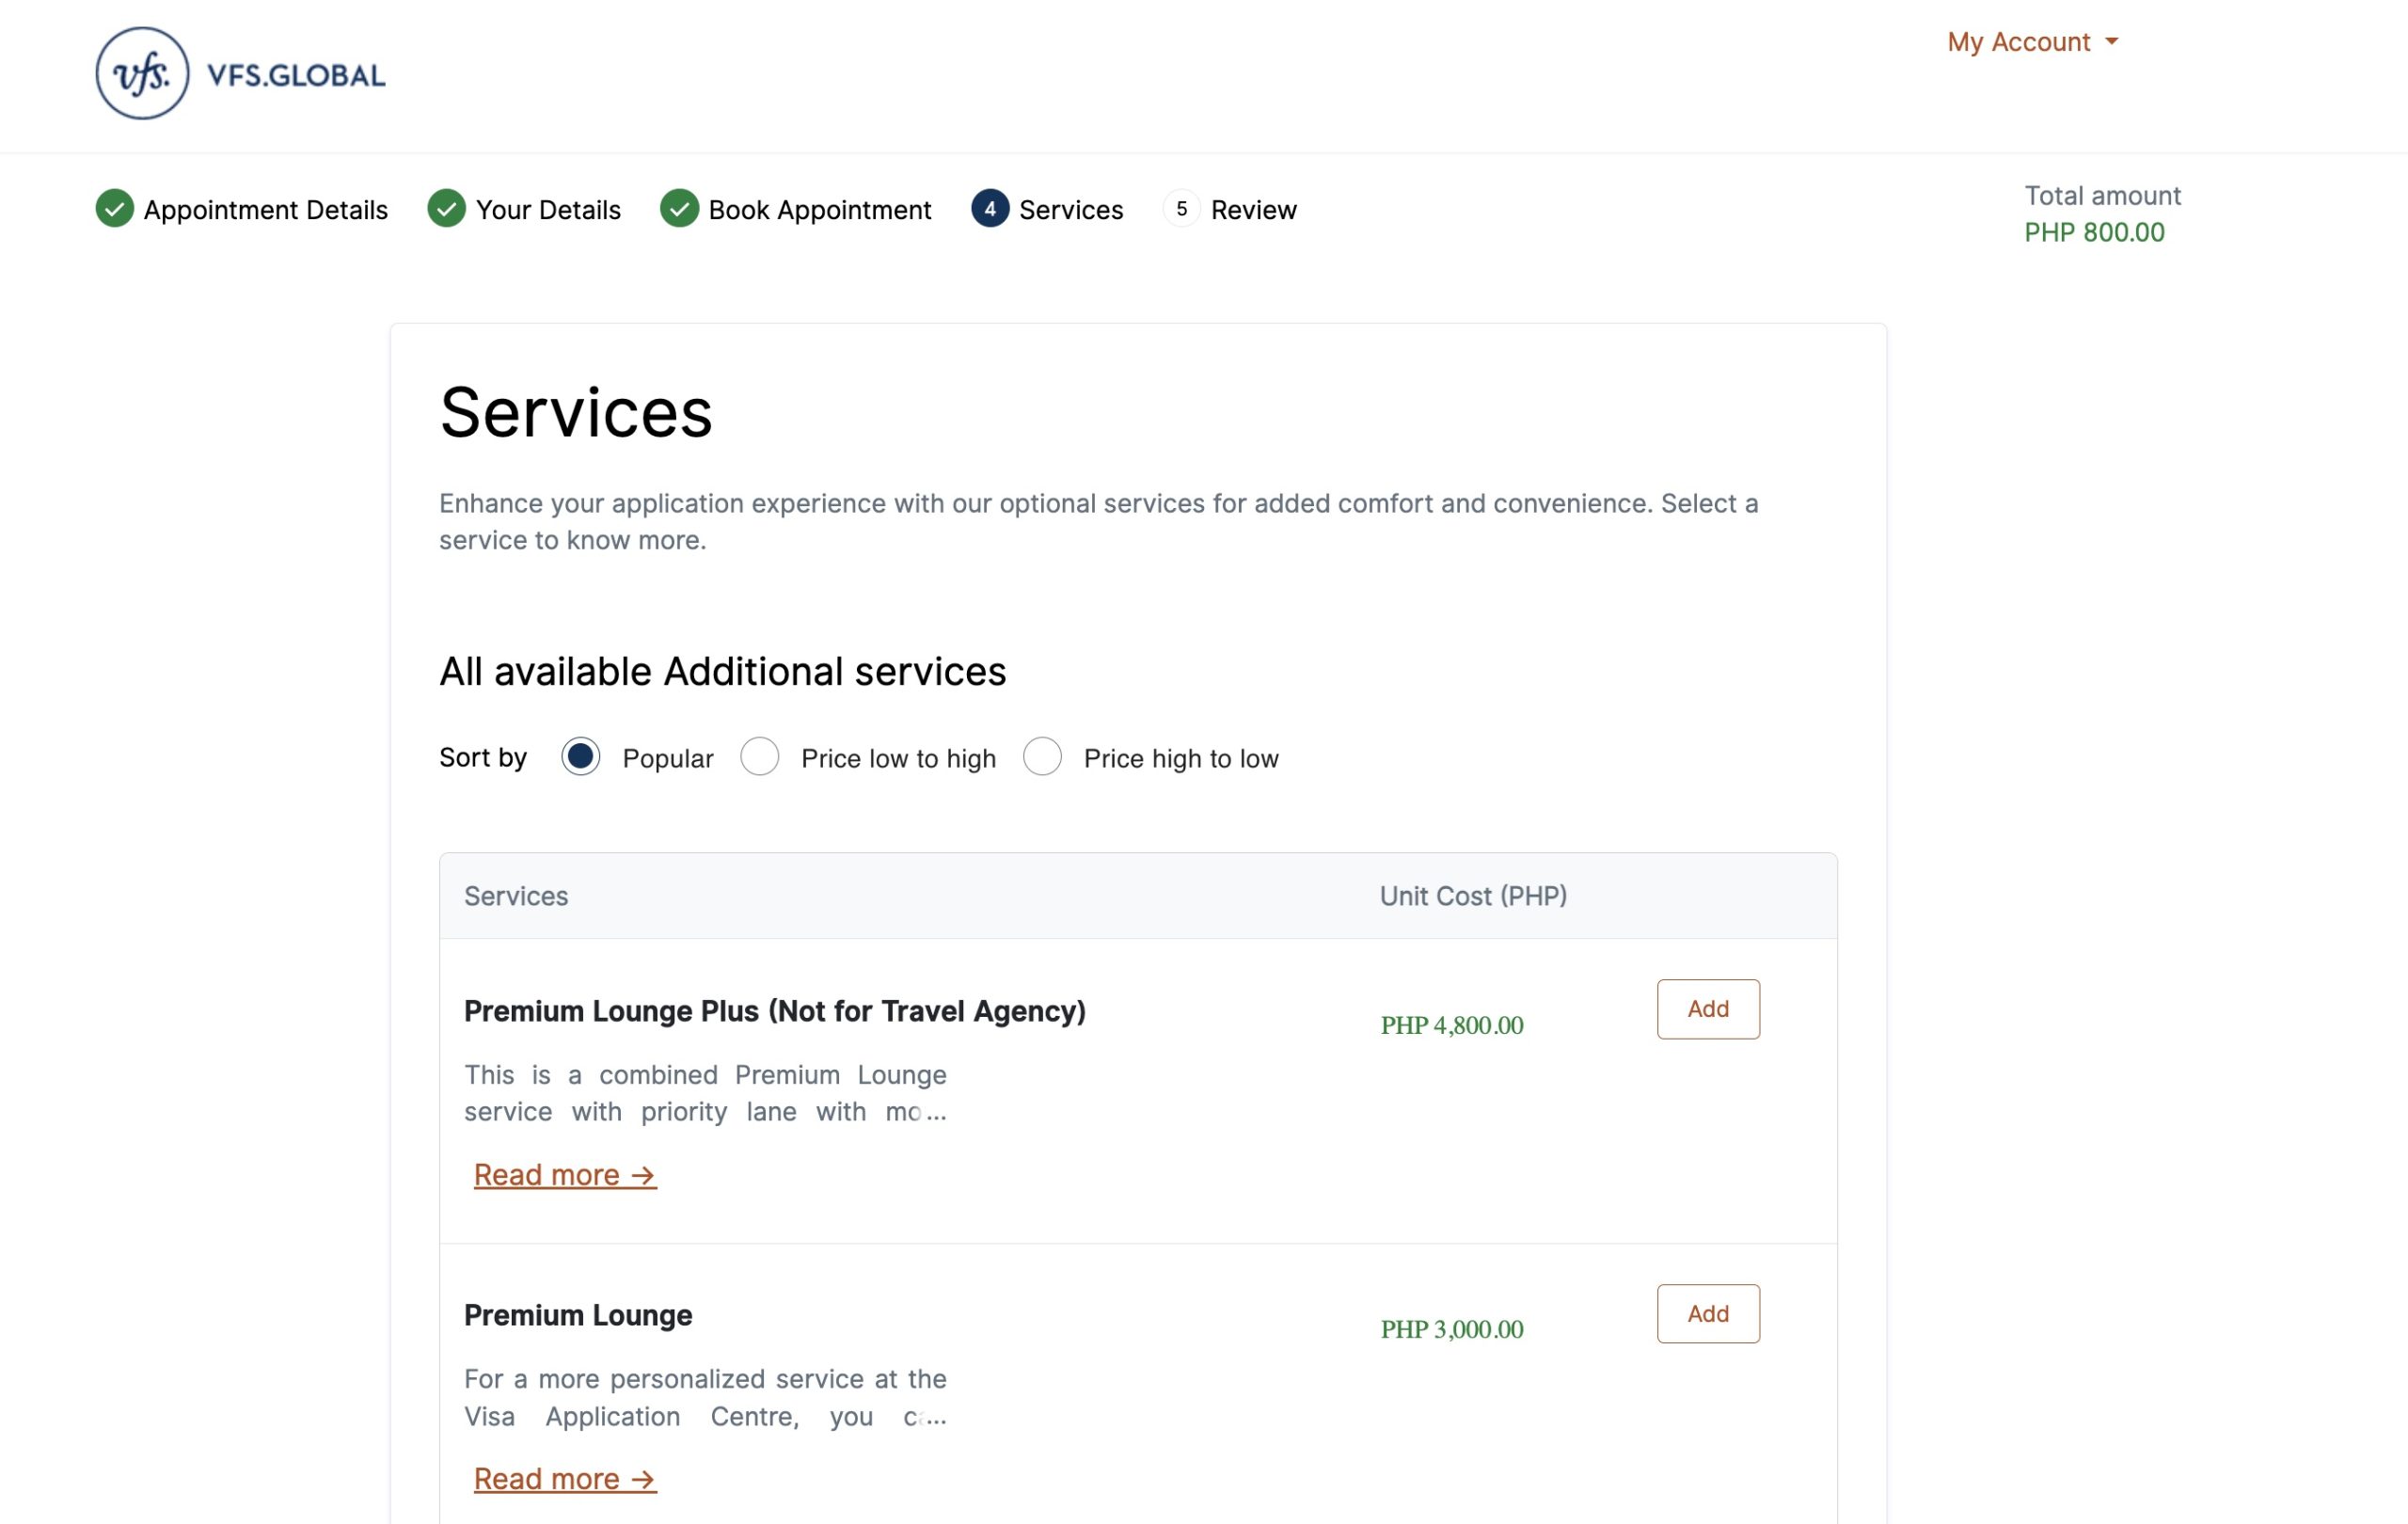Read more about Premium Lounge
Screen dimensions: 2408x1524
click(565, 1479)
